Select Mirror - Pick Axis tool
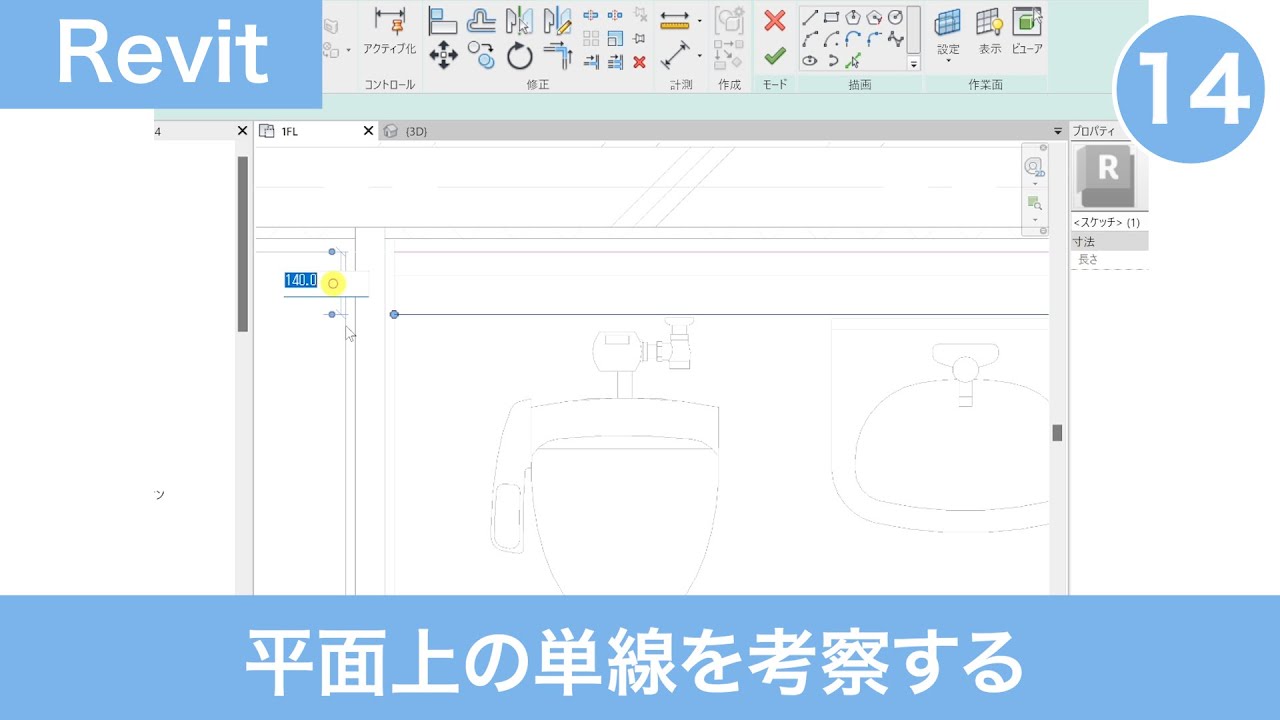 pyautogui.click(x=519, y=22)
